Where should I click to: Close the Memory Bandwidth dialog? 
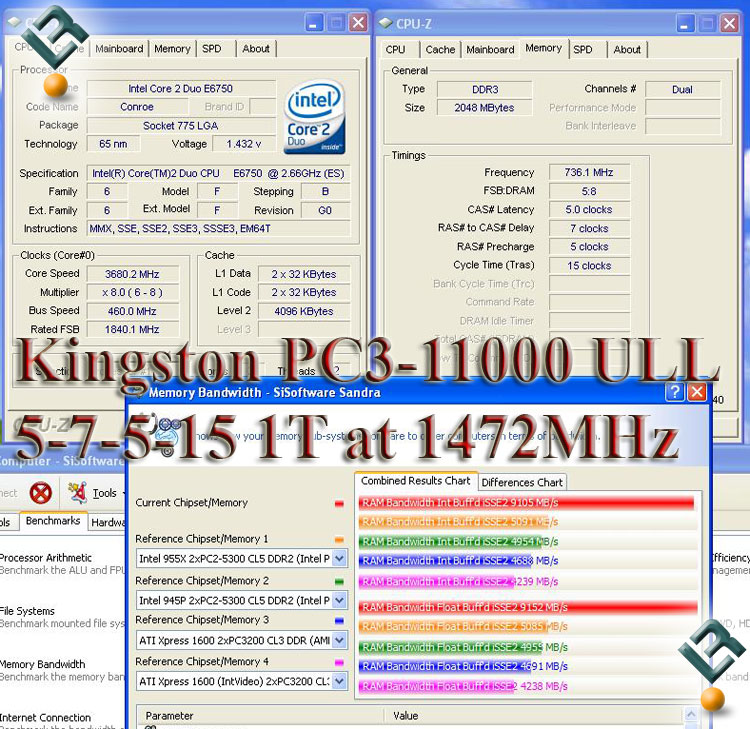coord(697,392)
